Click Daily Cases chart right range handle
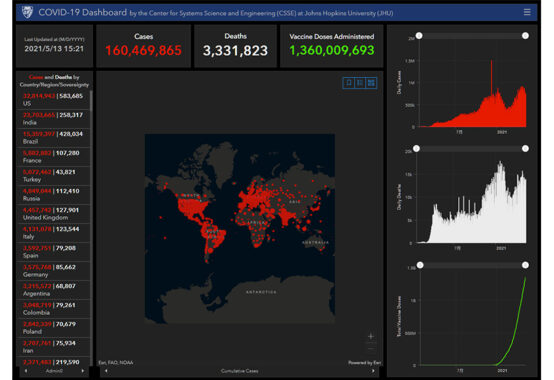This screenshot has width=554, height=380. tap(525, 36)
